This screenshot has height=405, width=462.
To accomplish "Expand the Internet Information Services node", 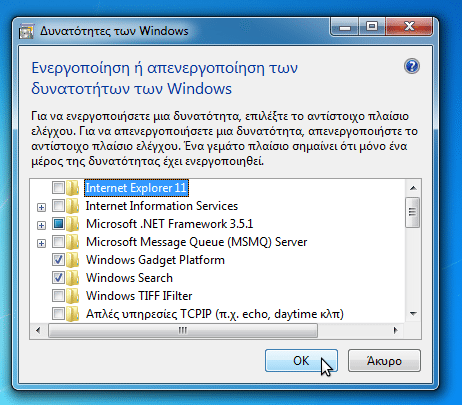I will coord(41,208).
